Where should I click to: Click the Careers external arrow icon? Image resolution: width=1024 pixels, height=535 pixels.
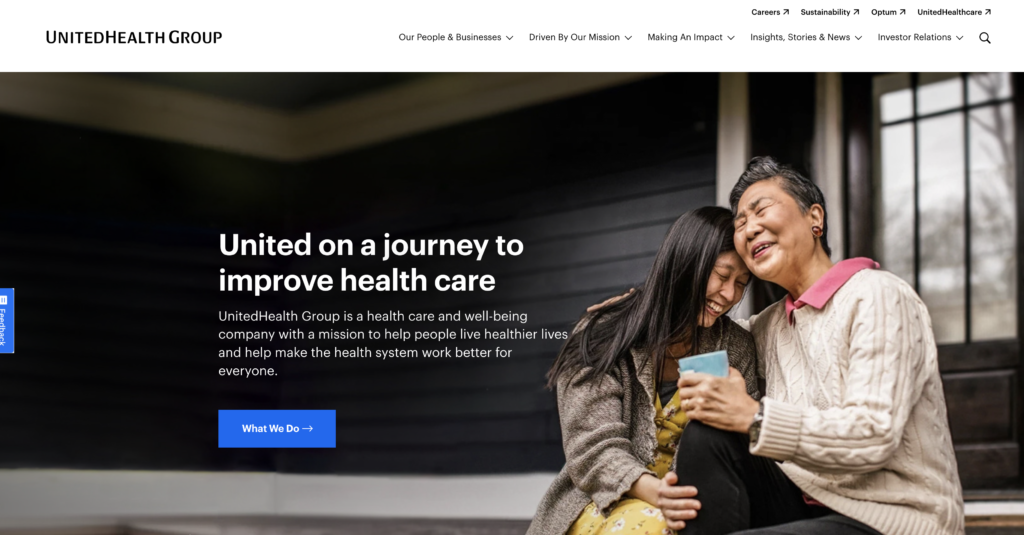tap(786, 12)
